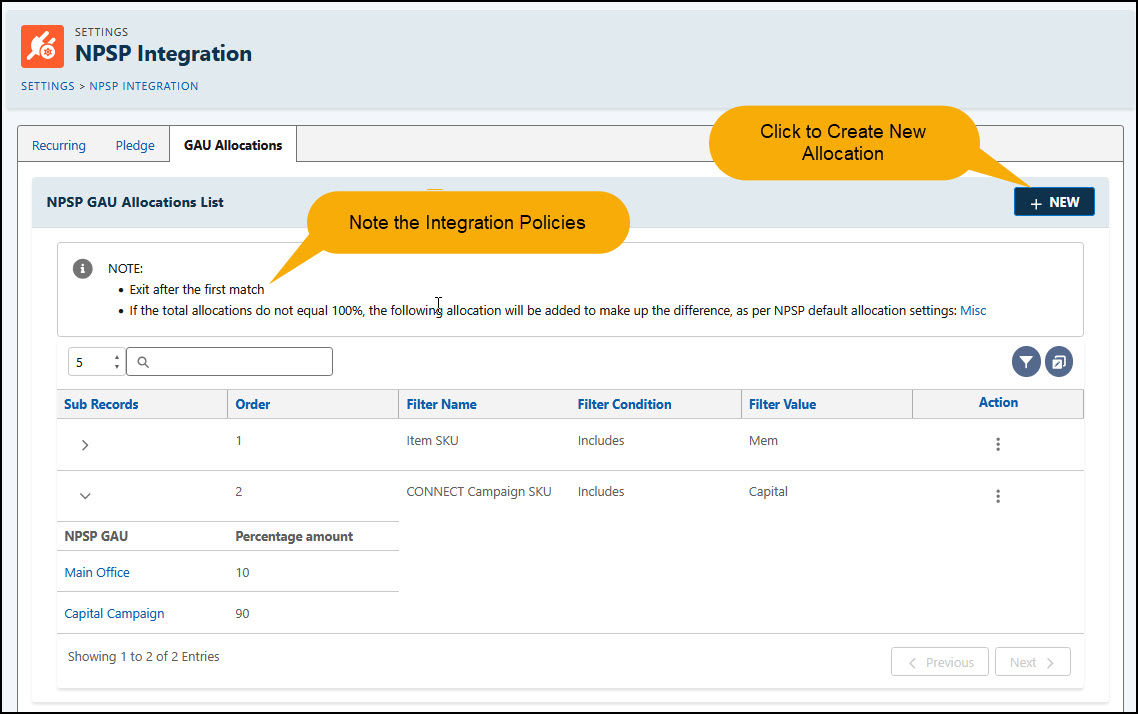Click the + NEW button

[x=1054, y=202]
